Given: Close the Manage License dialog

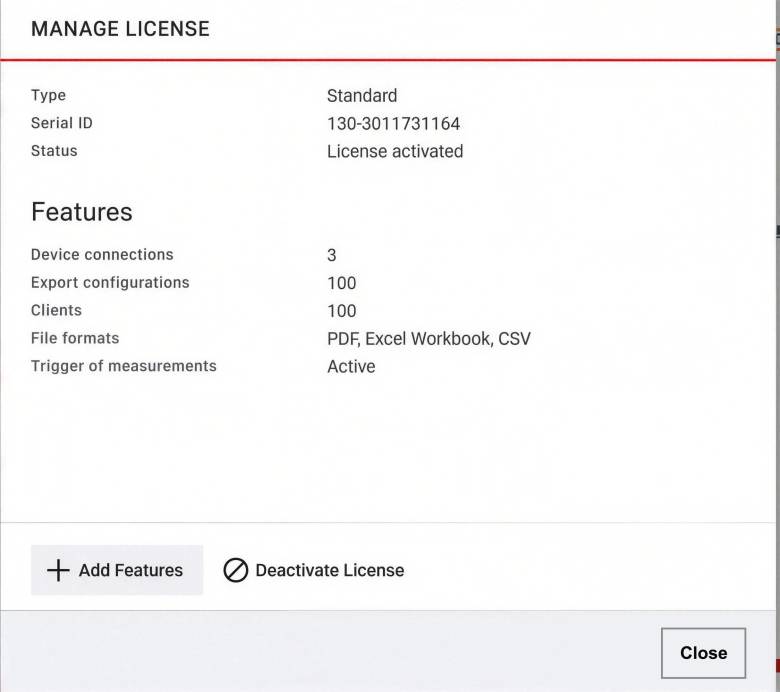Looking at the screenshot, I should pyautogui.click(x=703, y=653).
